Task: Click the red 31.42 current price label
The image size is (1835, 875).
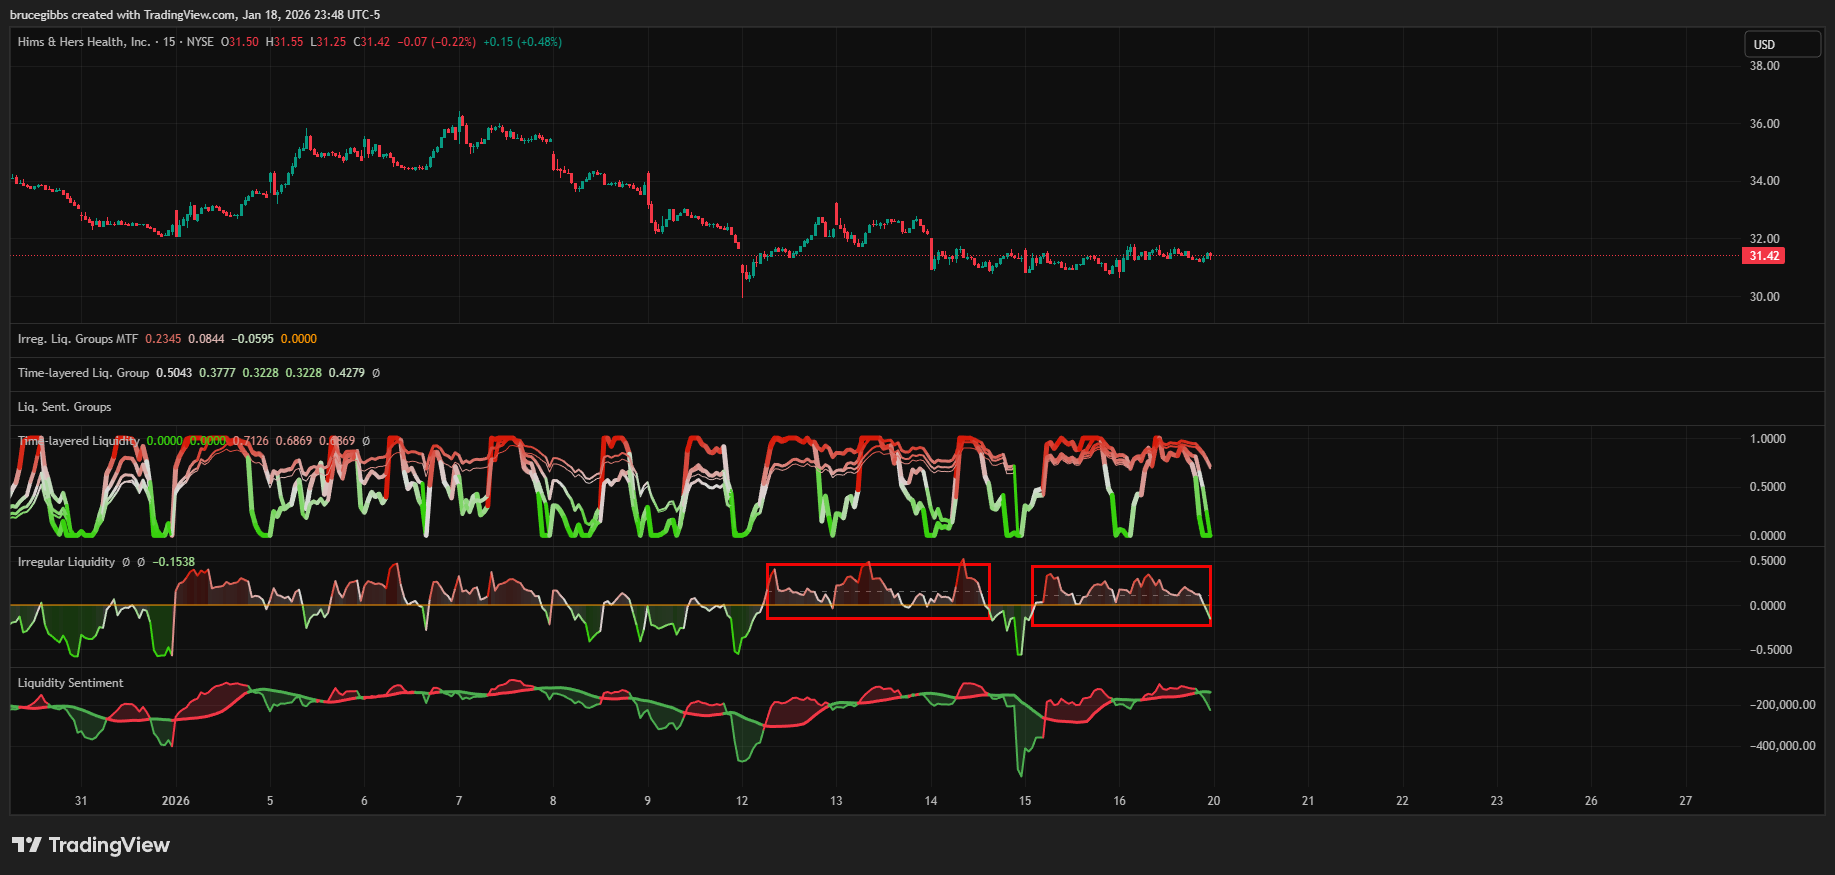Action: pyautogui.click(x=1764, y=256)
